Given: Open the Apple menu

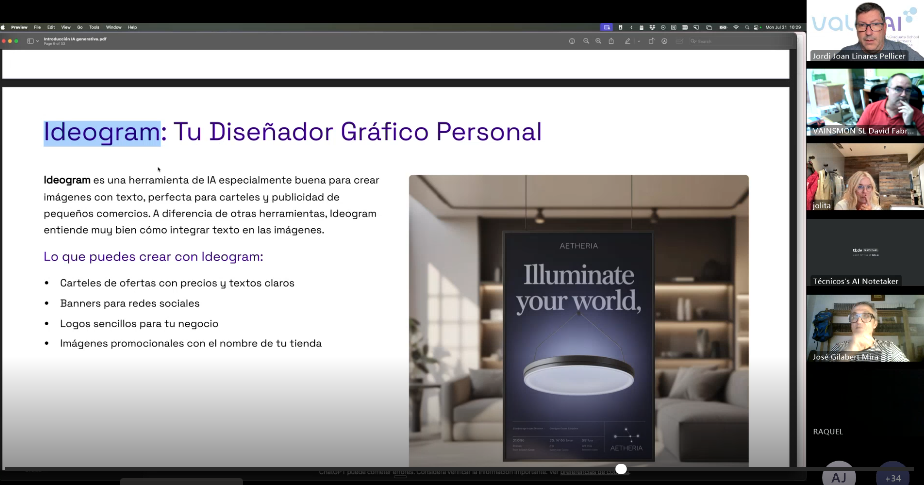Looking at the screenshot, I should (3, 27).
